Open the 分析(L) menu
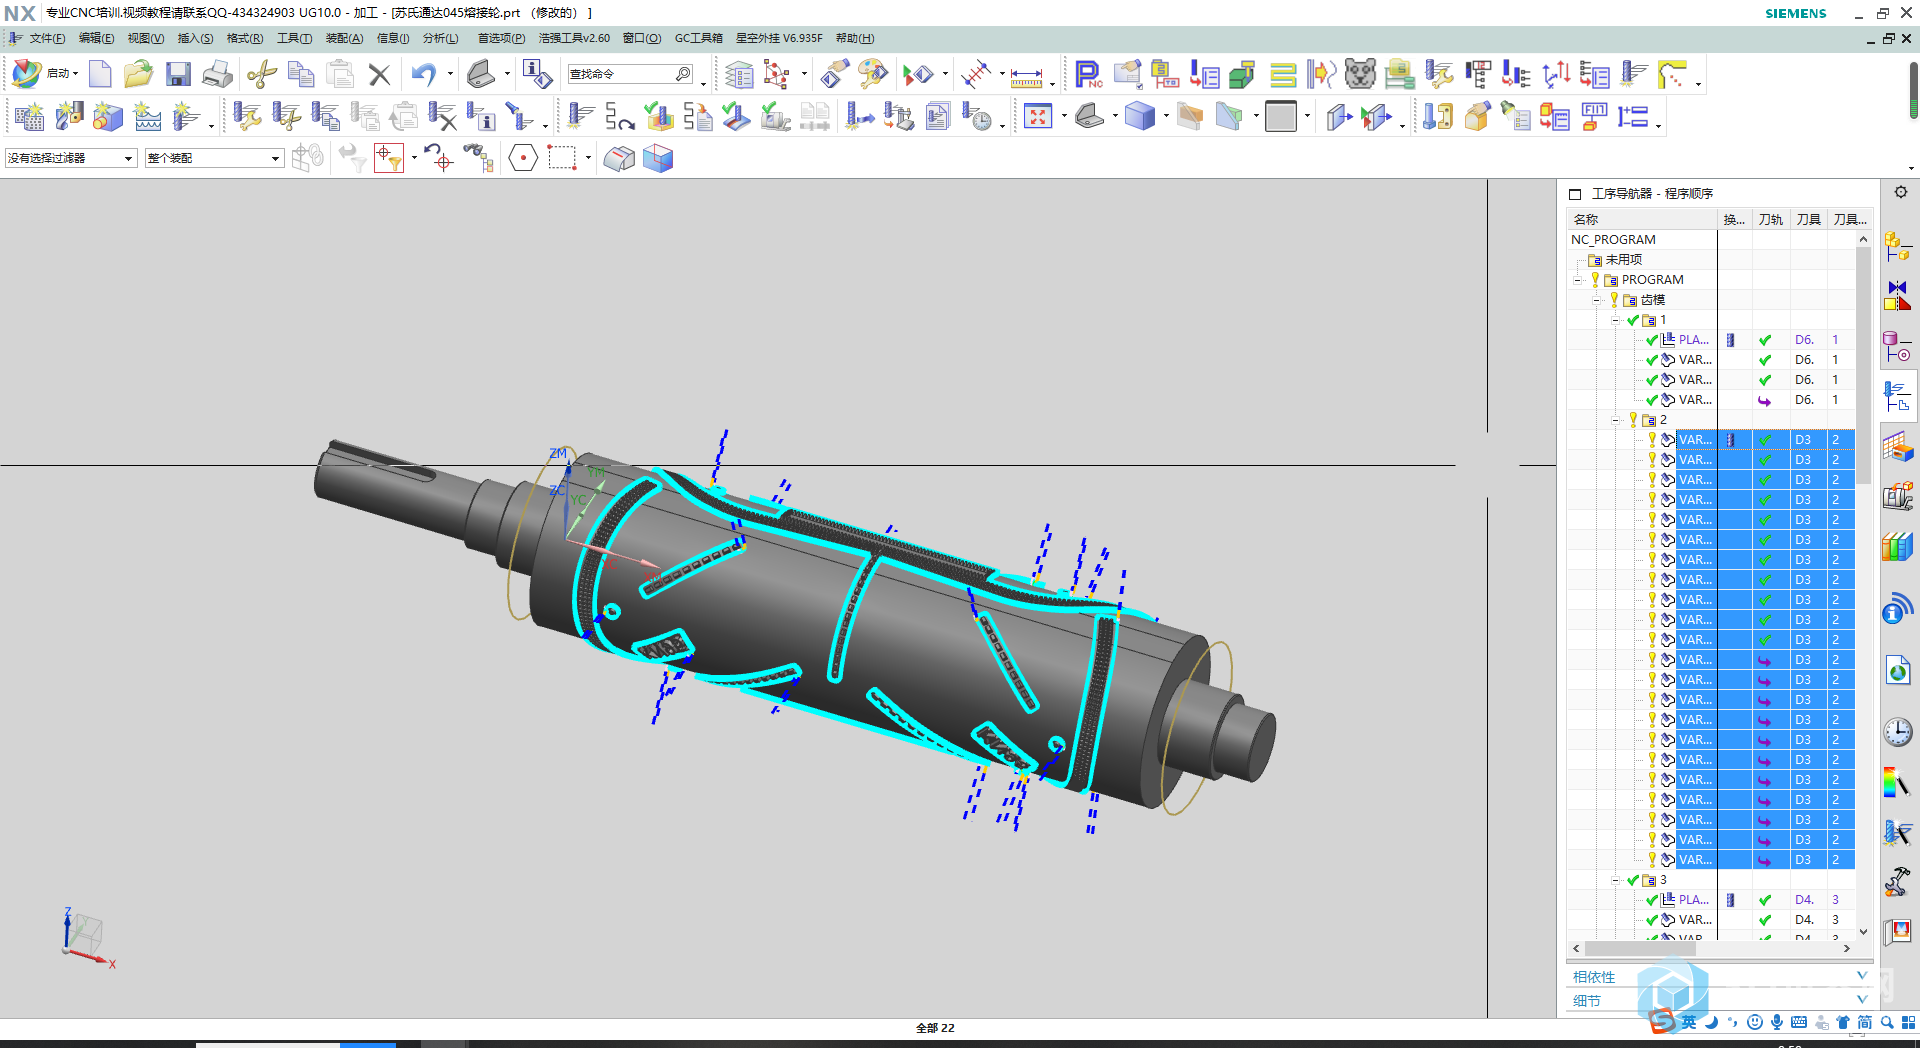 [440, 38]
